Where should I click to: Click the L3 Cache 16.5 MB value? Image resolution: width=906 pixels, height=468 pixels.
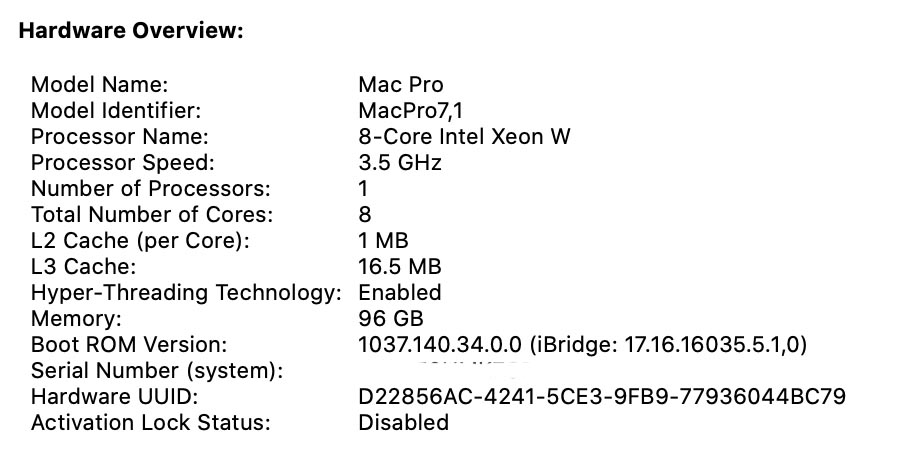(x=399, y=267)
